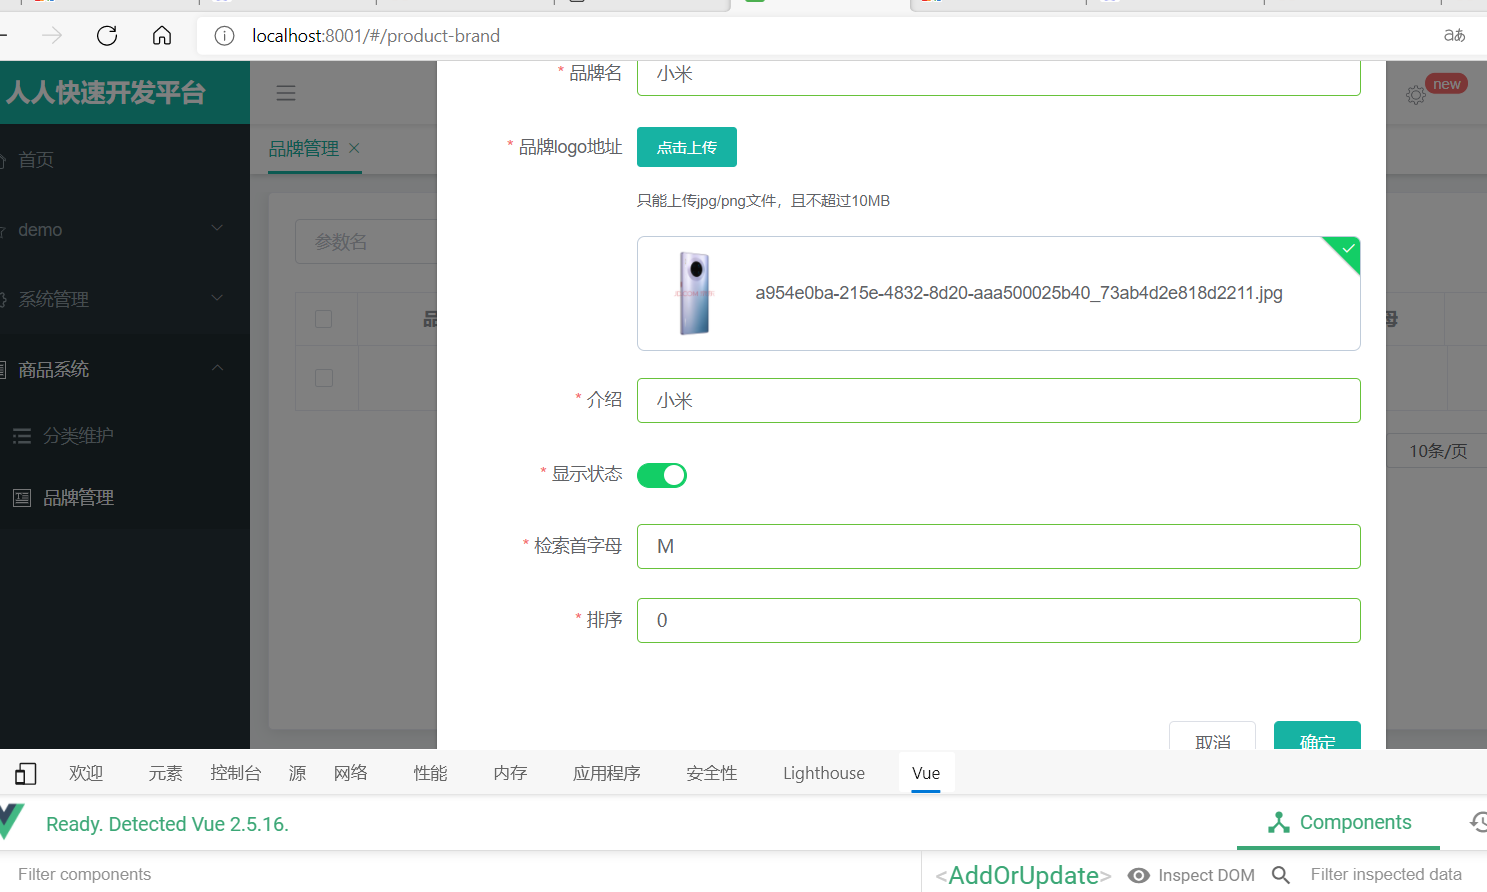This screenshot has width=1487, height=892.
Task: Click the 排序 input field
Action: [999, 620]
